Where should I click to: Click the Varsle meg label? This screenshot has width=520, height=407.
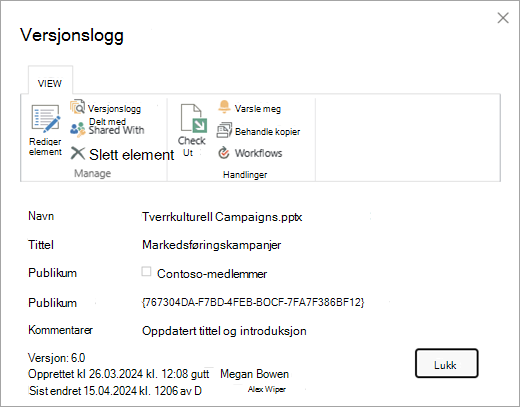(x=258, y=109)
